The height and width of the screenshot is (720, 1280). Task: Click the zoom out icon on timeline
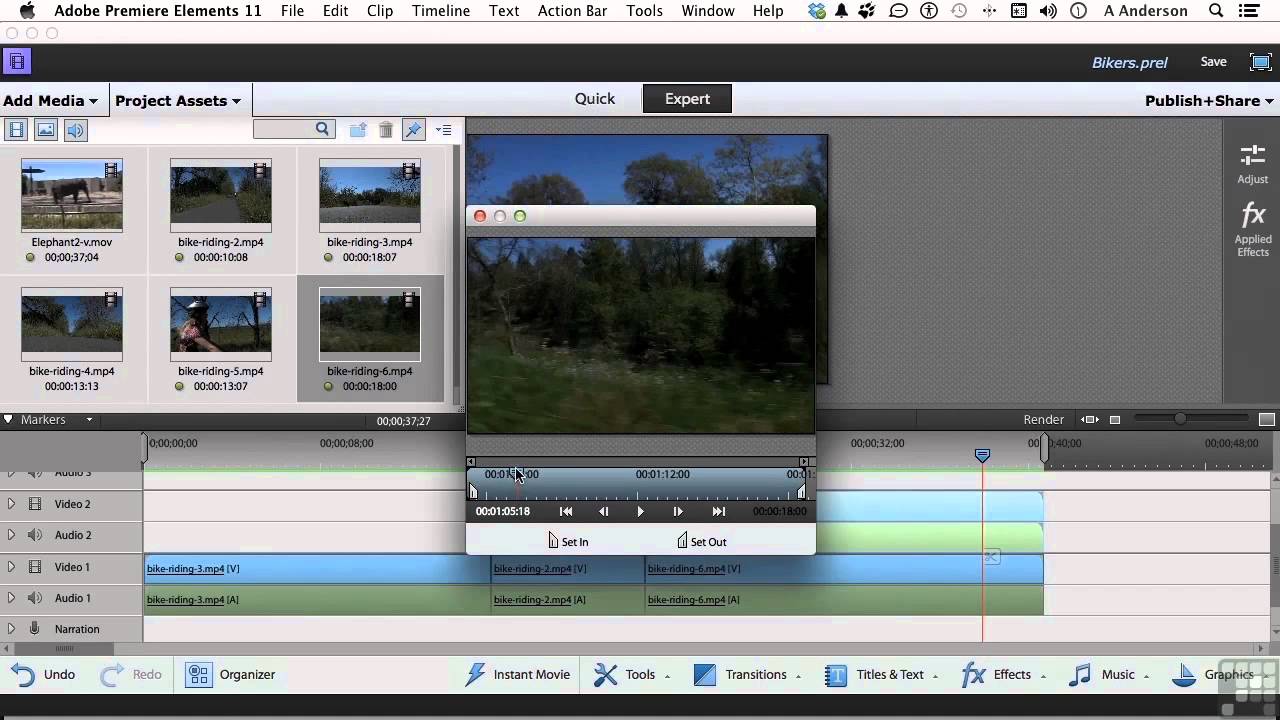coord(1115,420)
